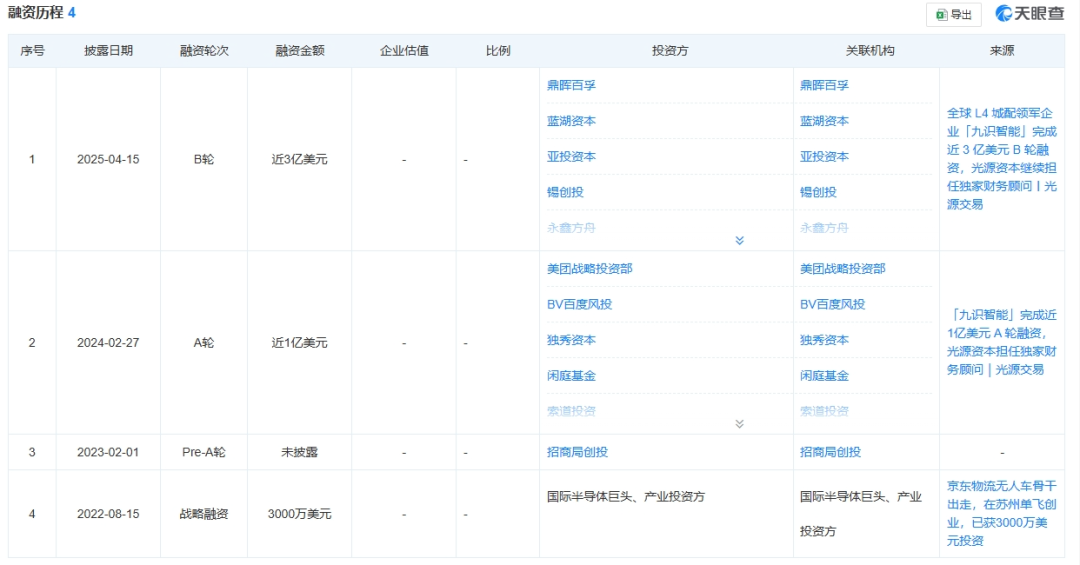
Task: Open investor 永鑫方舟 in 投资方 column
Action: coord(571,228)
